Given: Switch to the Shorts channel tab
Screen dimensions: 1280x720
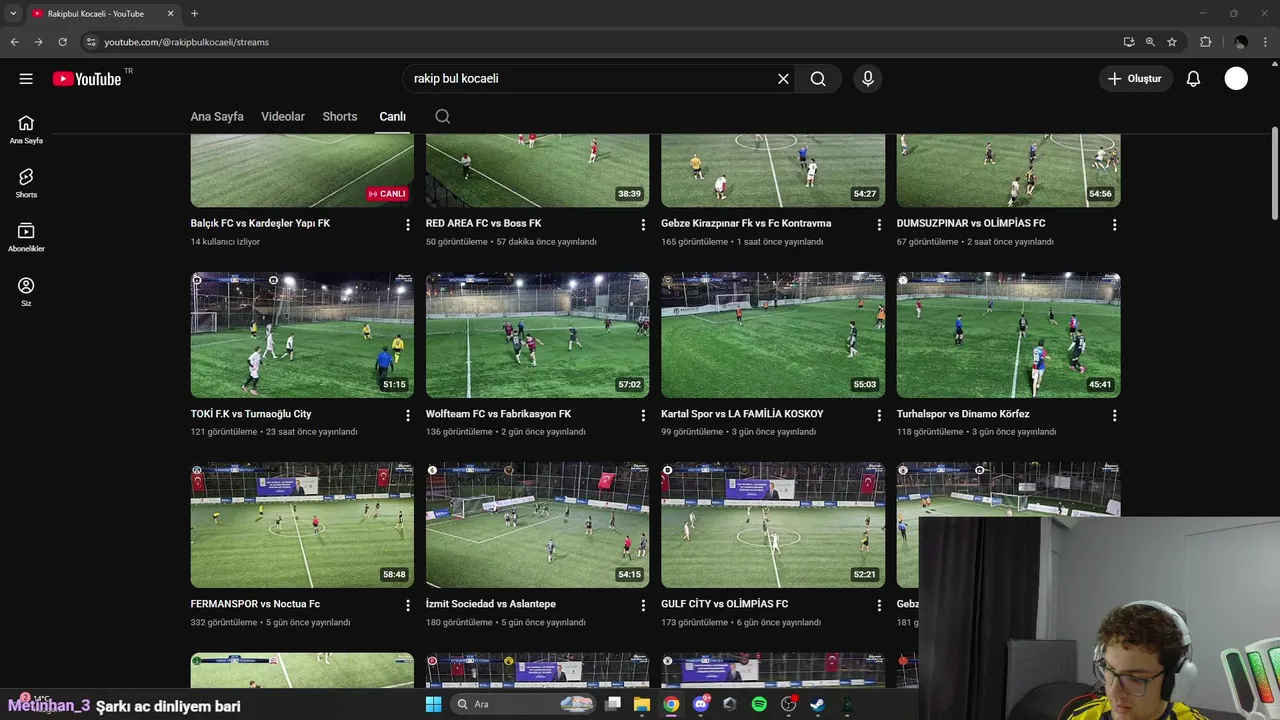Looking at the screenshot, I should (x=340, y=116).
